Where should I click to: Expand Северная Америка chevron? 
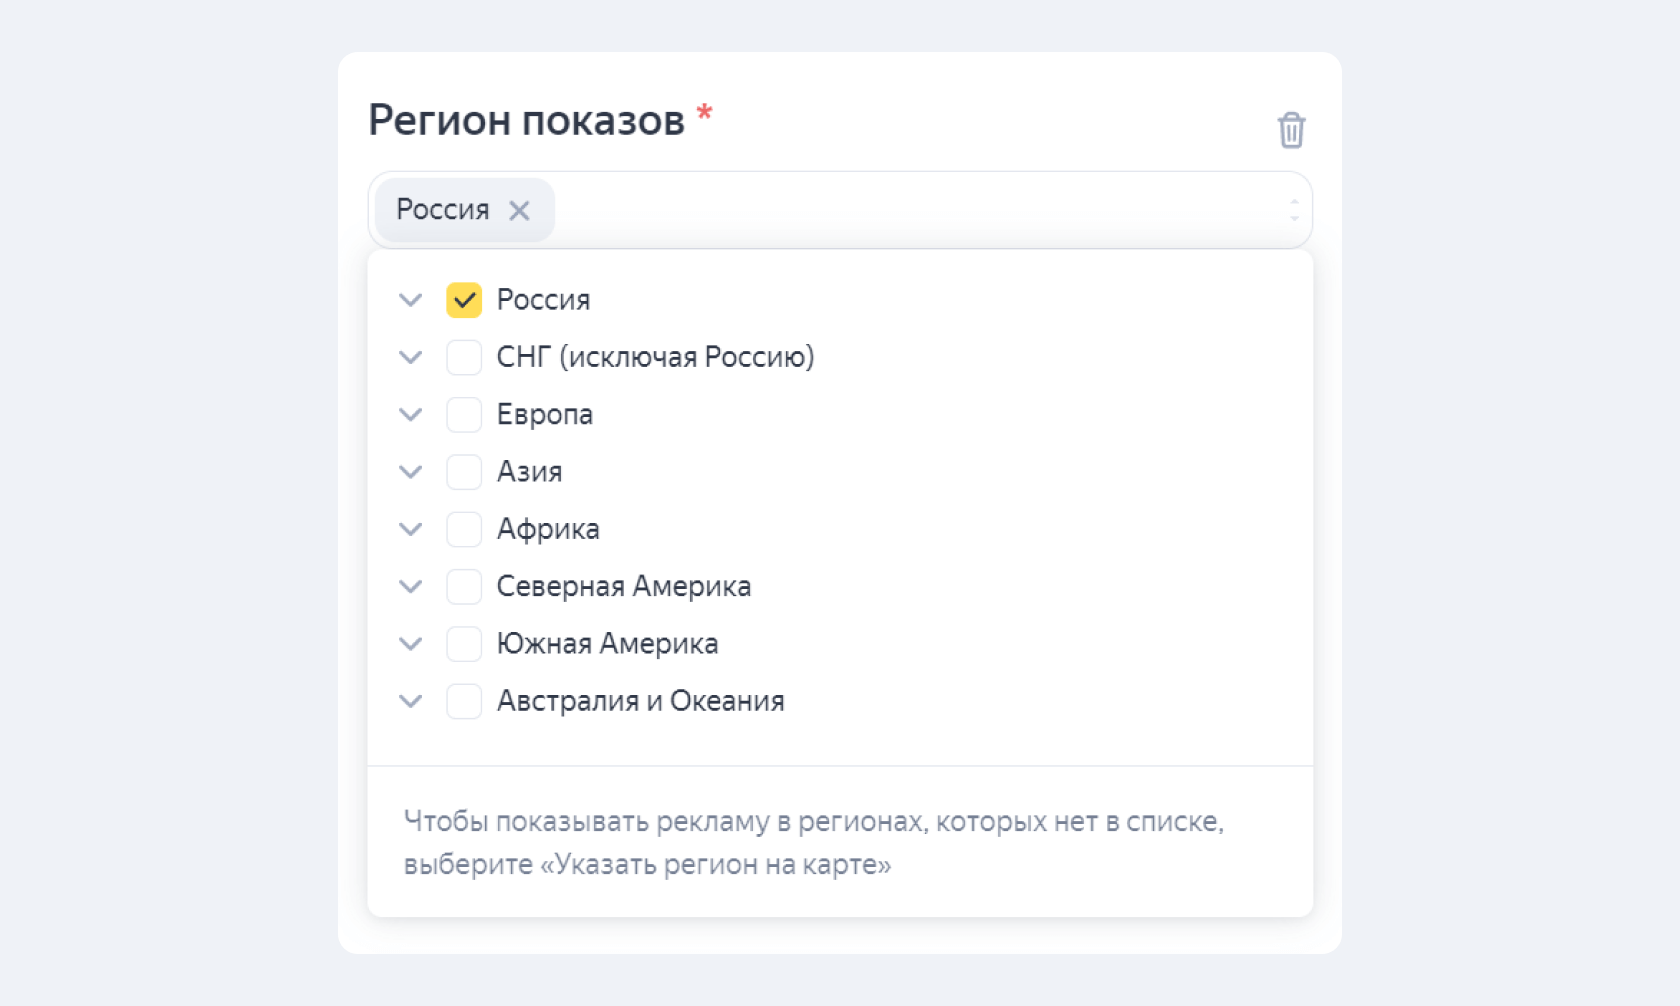coord(410,586)
